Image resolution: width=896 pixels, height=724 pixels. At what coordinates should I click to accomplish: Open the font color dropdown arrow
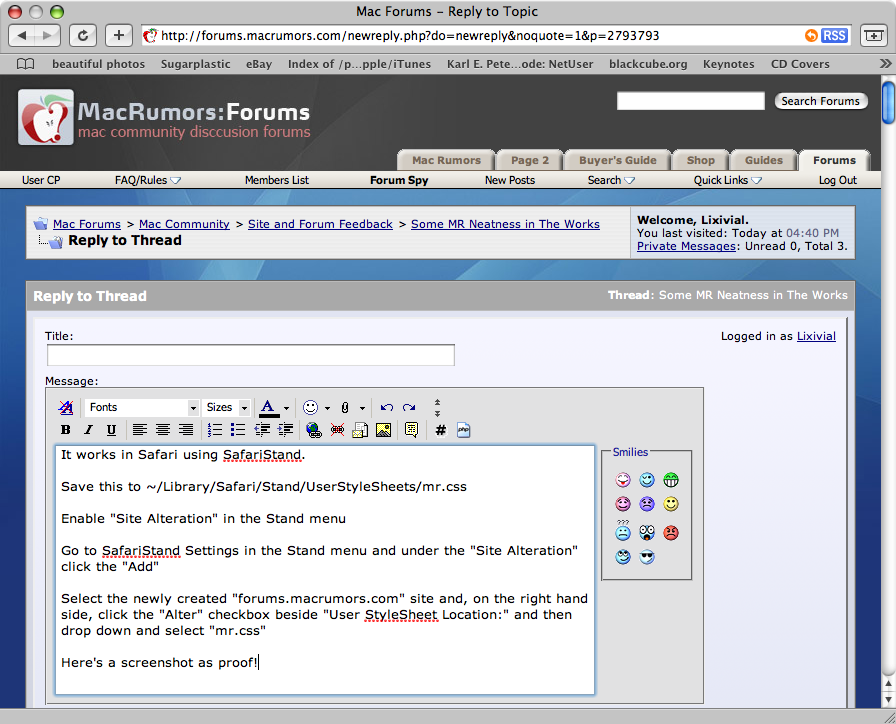coord(286,408)
